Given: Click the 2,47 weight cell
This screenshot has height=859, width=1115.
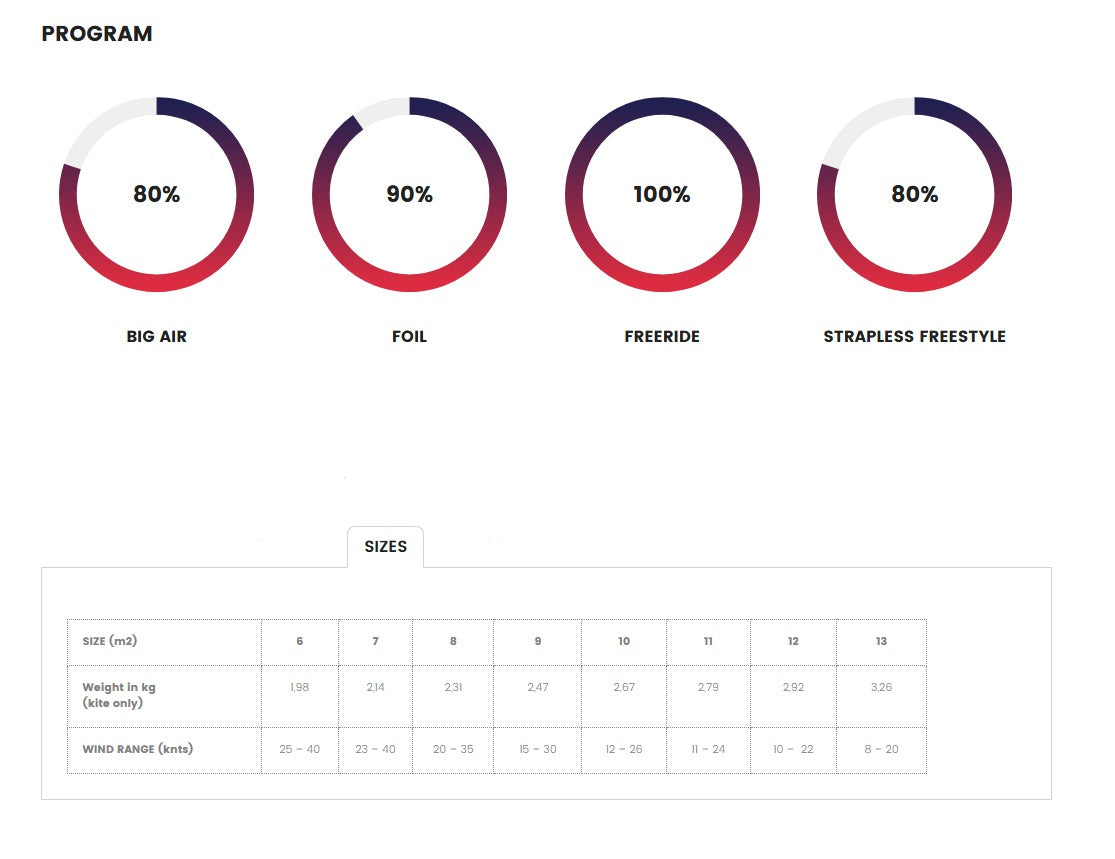Looking at the screenshot, I should click(x=538, y=688).
